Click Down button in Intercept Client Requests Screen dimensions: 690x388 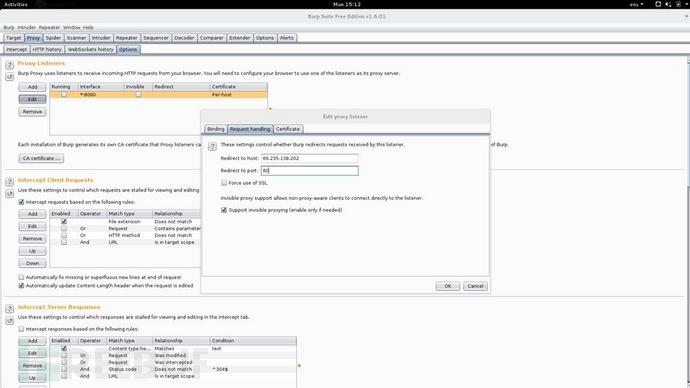click(x=33, y=263)
